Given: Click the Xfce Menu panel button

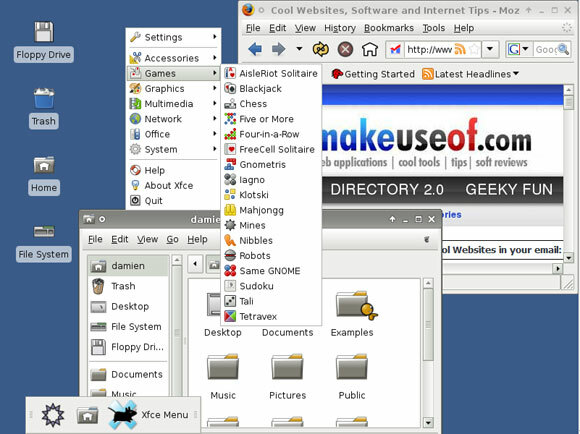Looking at the screenshot, I should (x=149, y=415).
